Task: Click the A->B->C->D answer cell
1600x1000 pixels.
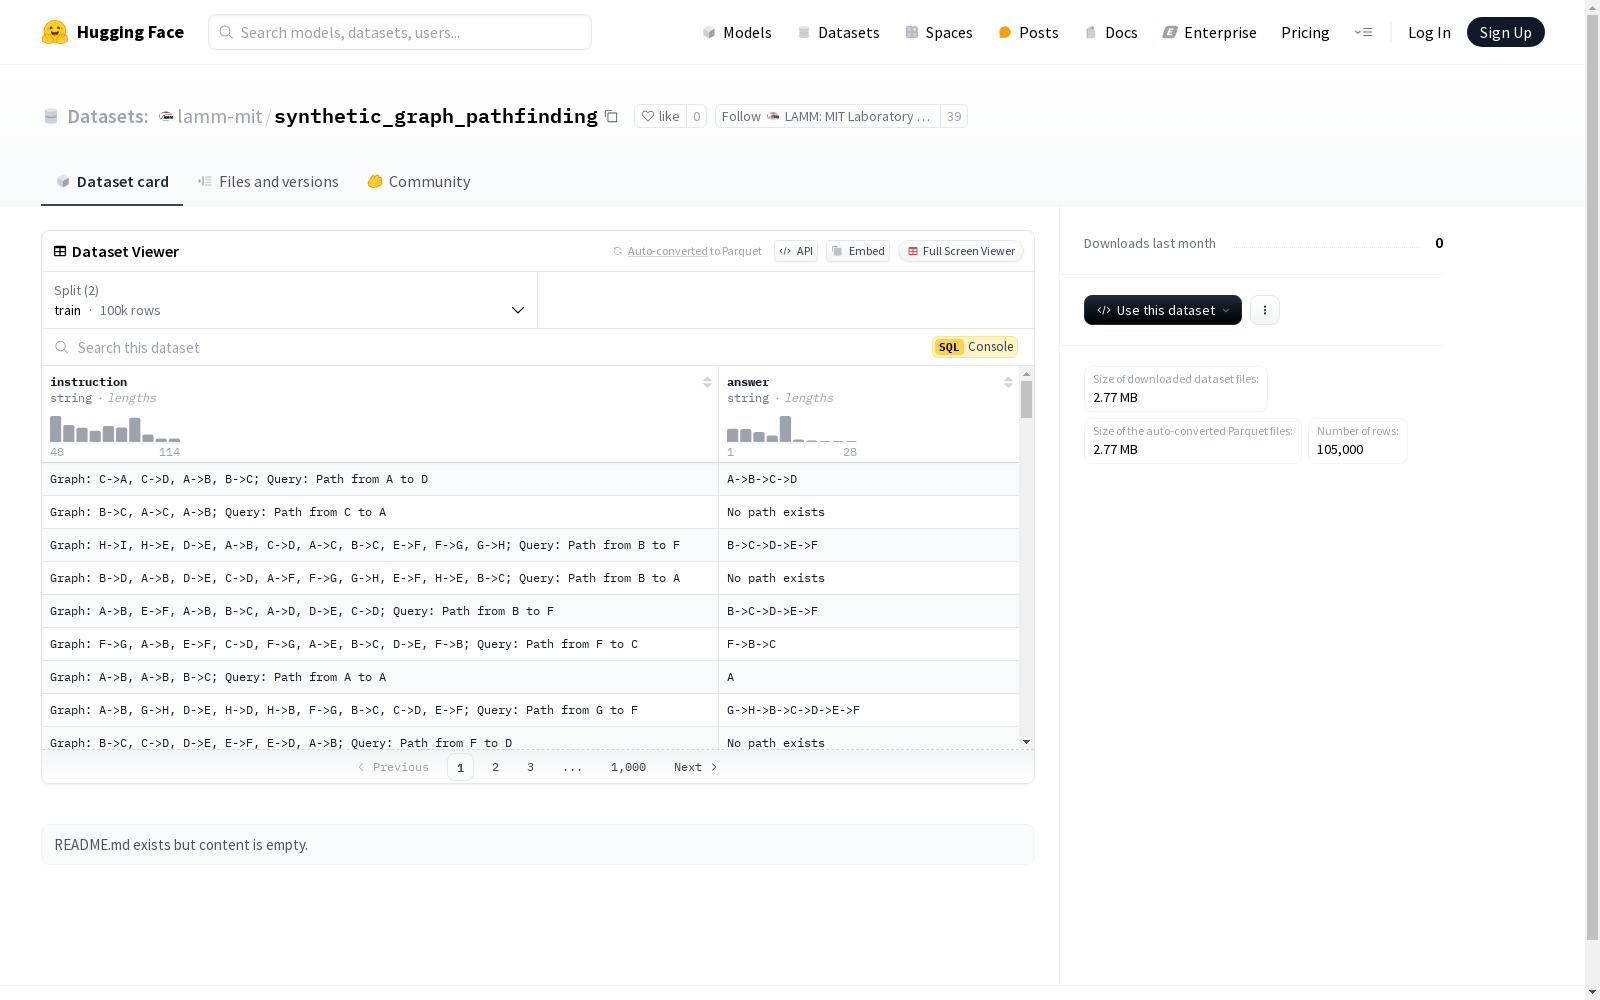Action: pyautogui.click(x=868, y=479)
